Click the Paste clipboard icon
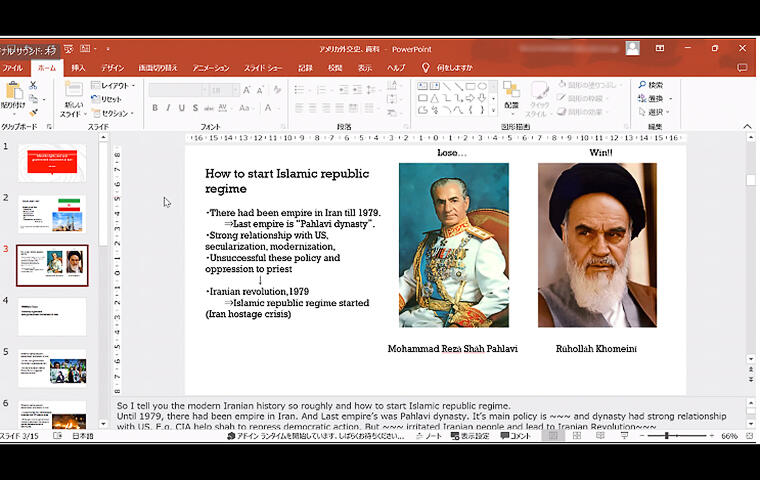This screenshot has height=480, width=760. tap(13, 91)
